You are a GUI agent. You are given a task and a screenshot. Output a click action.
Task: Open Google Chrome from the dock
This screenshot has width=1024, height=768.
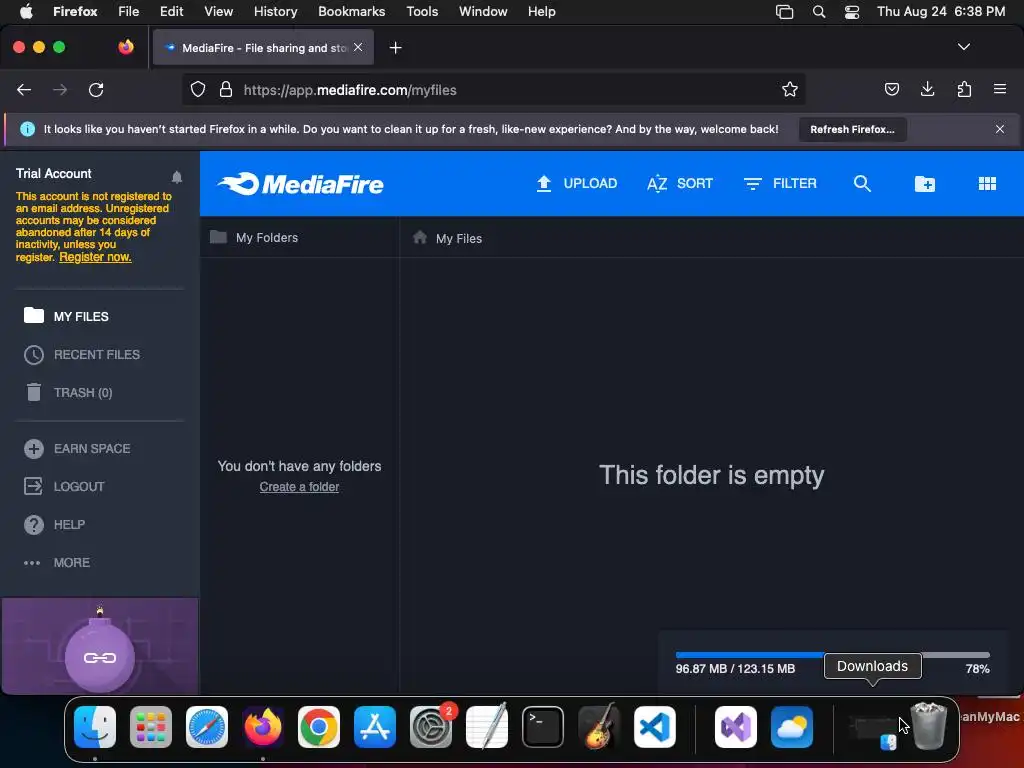(319, 727)
